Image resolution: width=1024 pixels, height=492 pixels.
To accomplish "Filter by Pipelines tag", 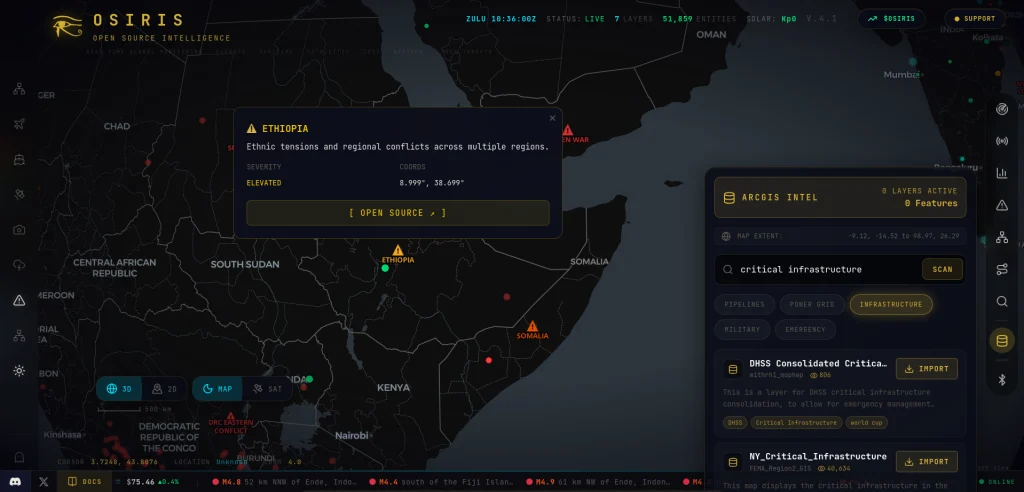I will [x=744, y=304].
